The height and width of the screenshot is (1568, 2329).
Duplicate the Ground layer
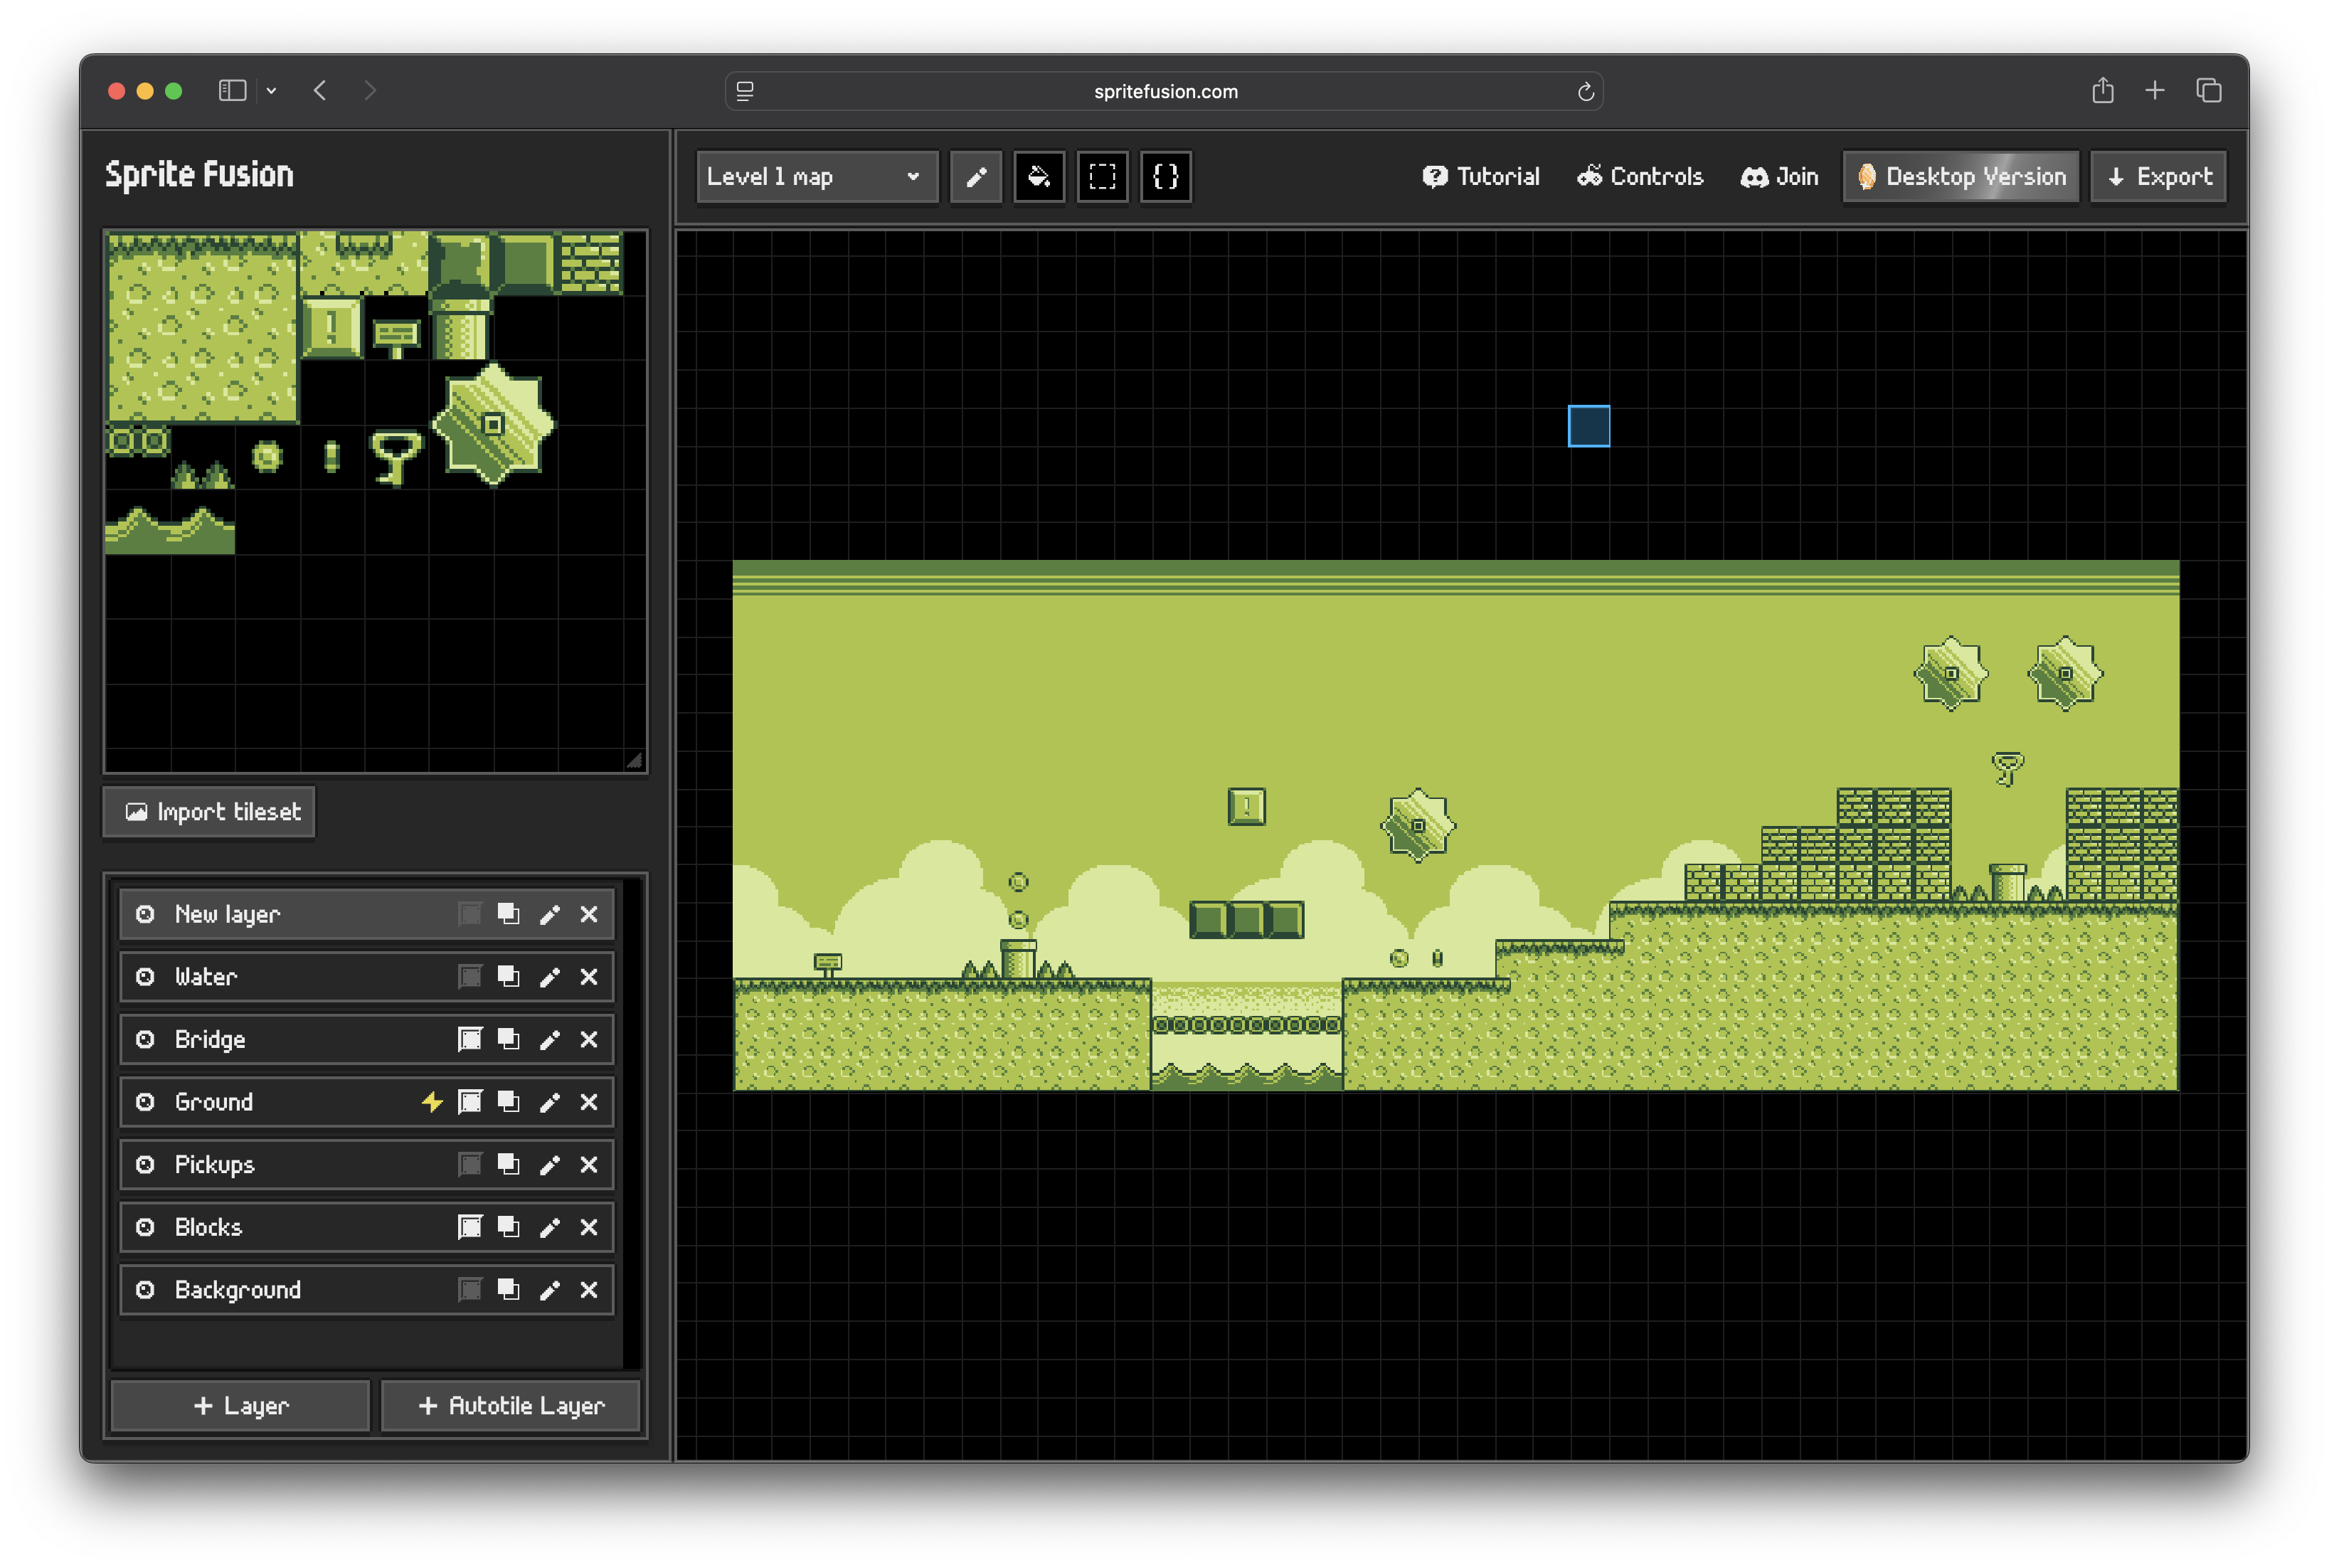(509, 1102)
